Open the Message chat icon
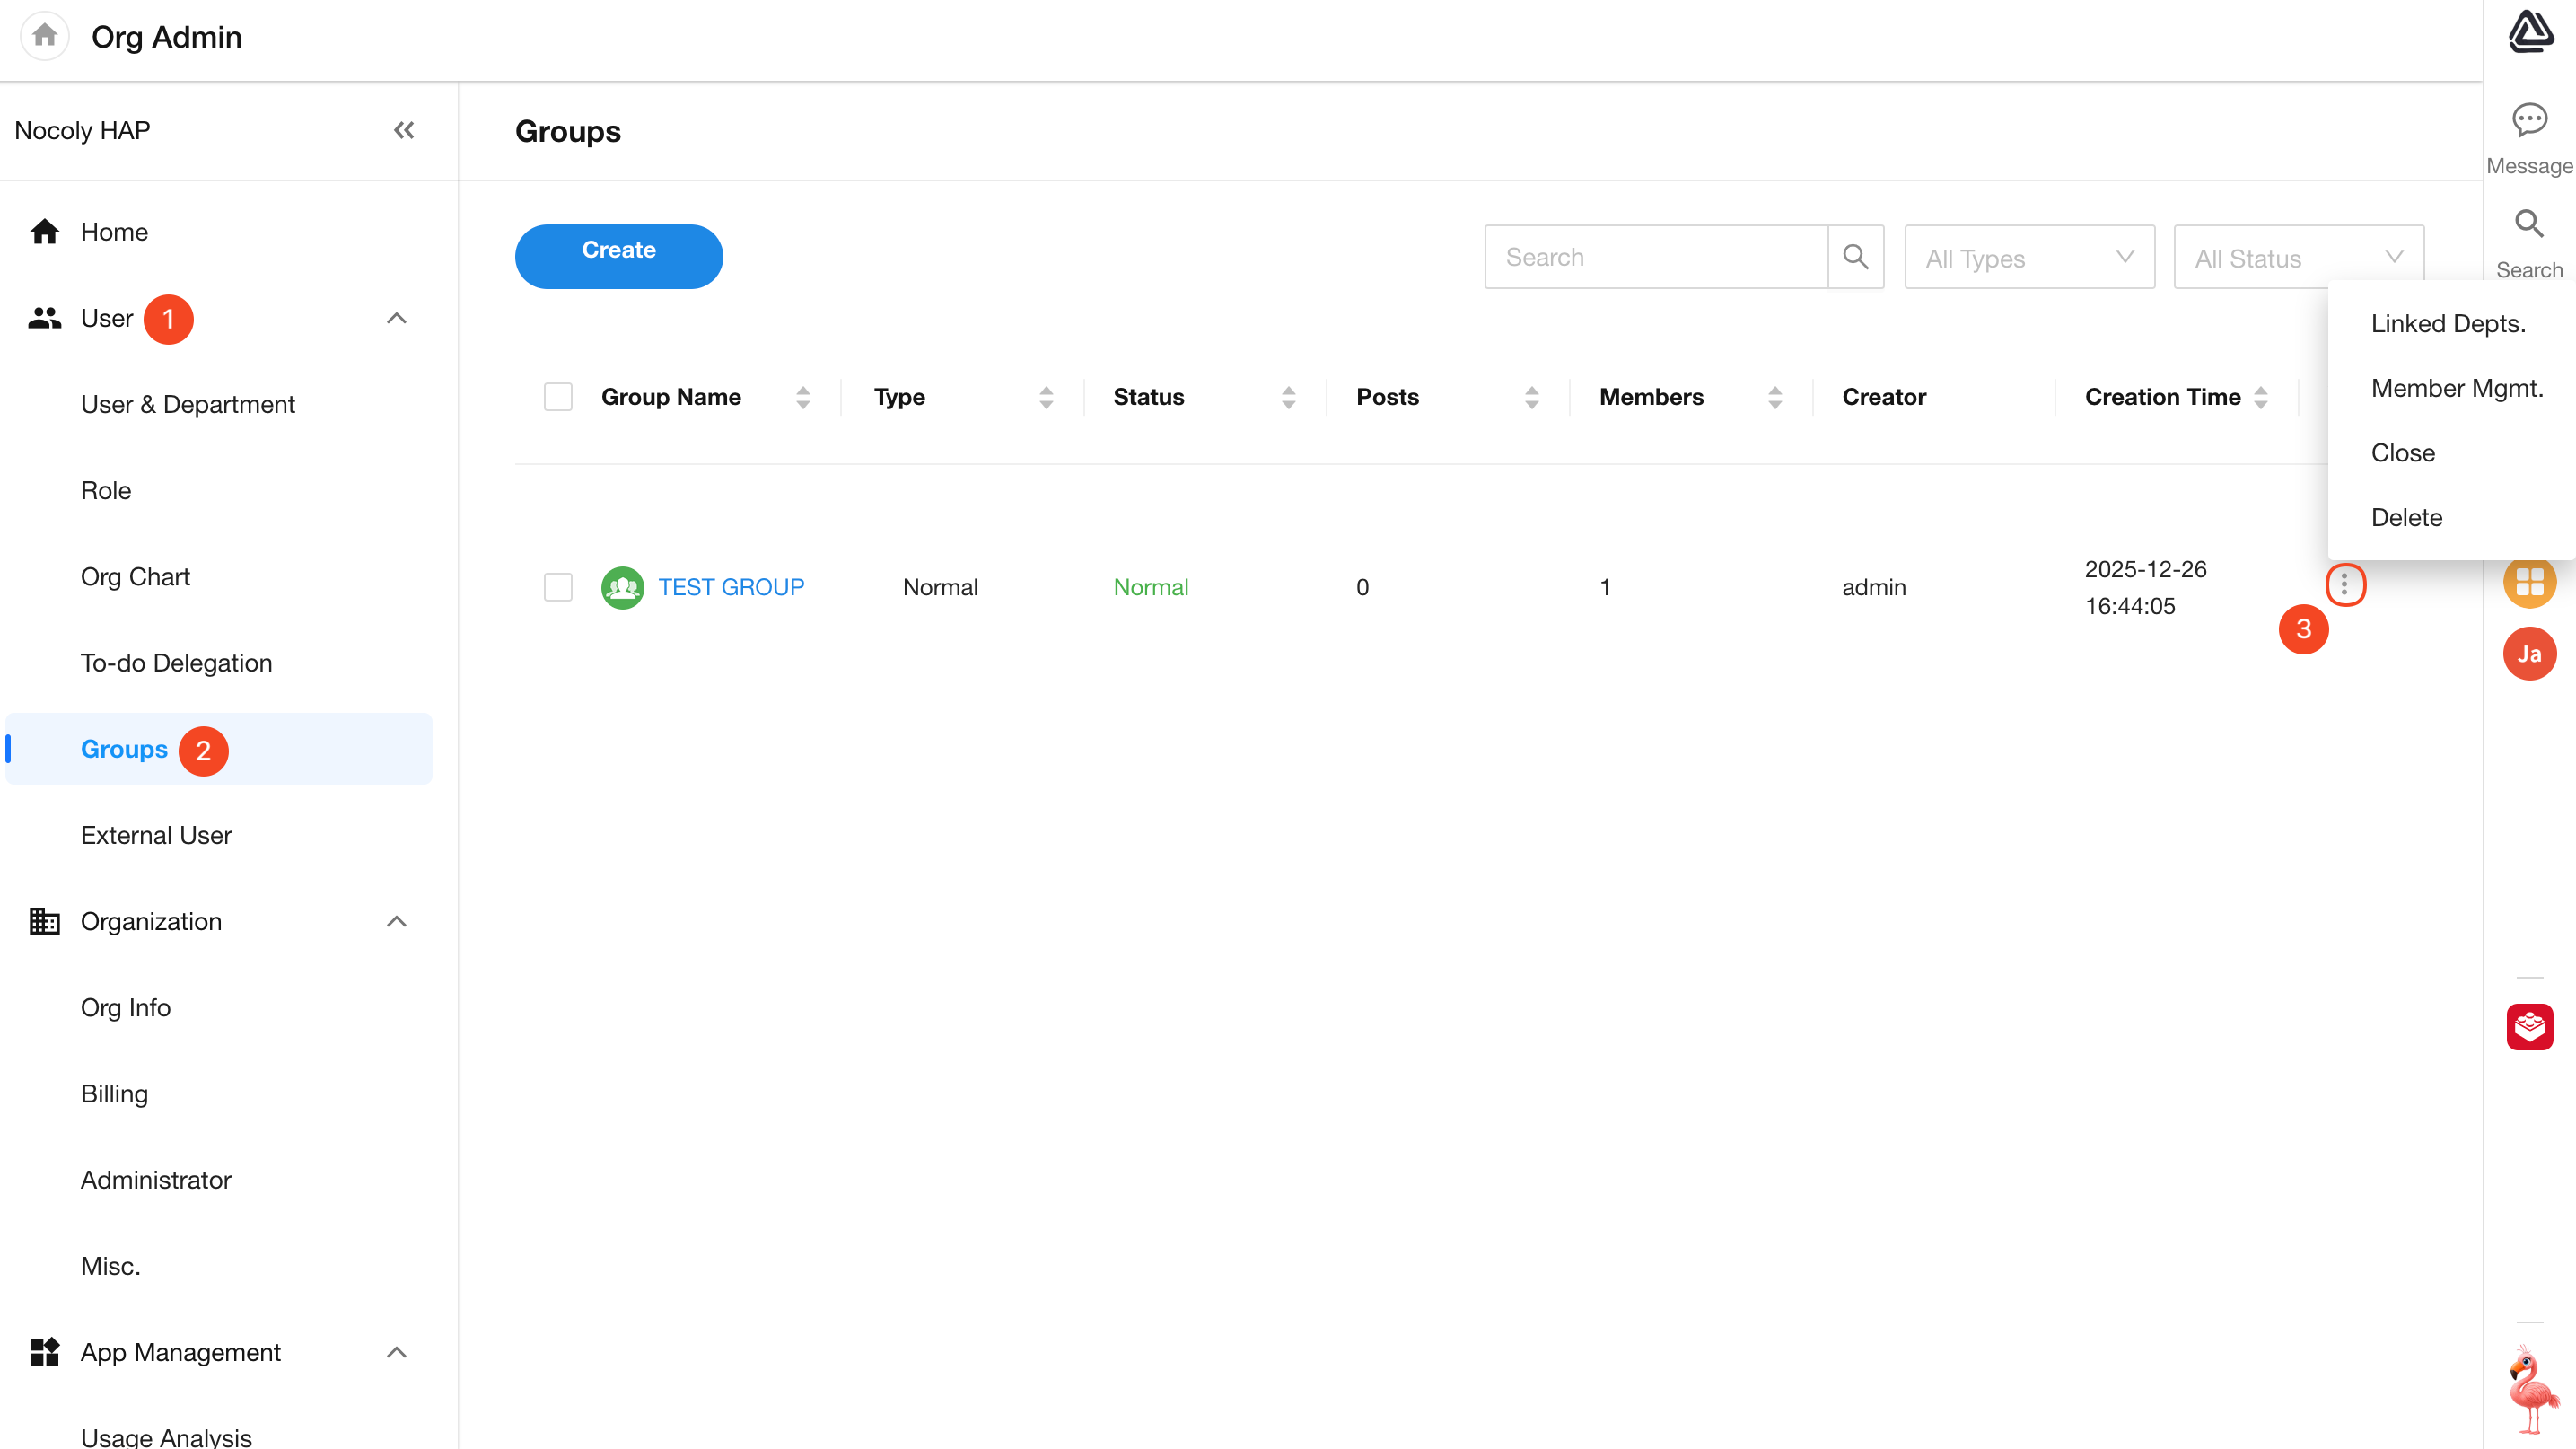 click(2529, 121)
